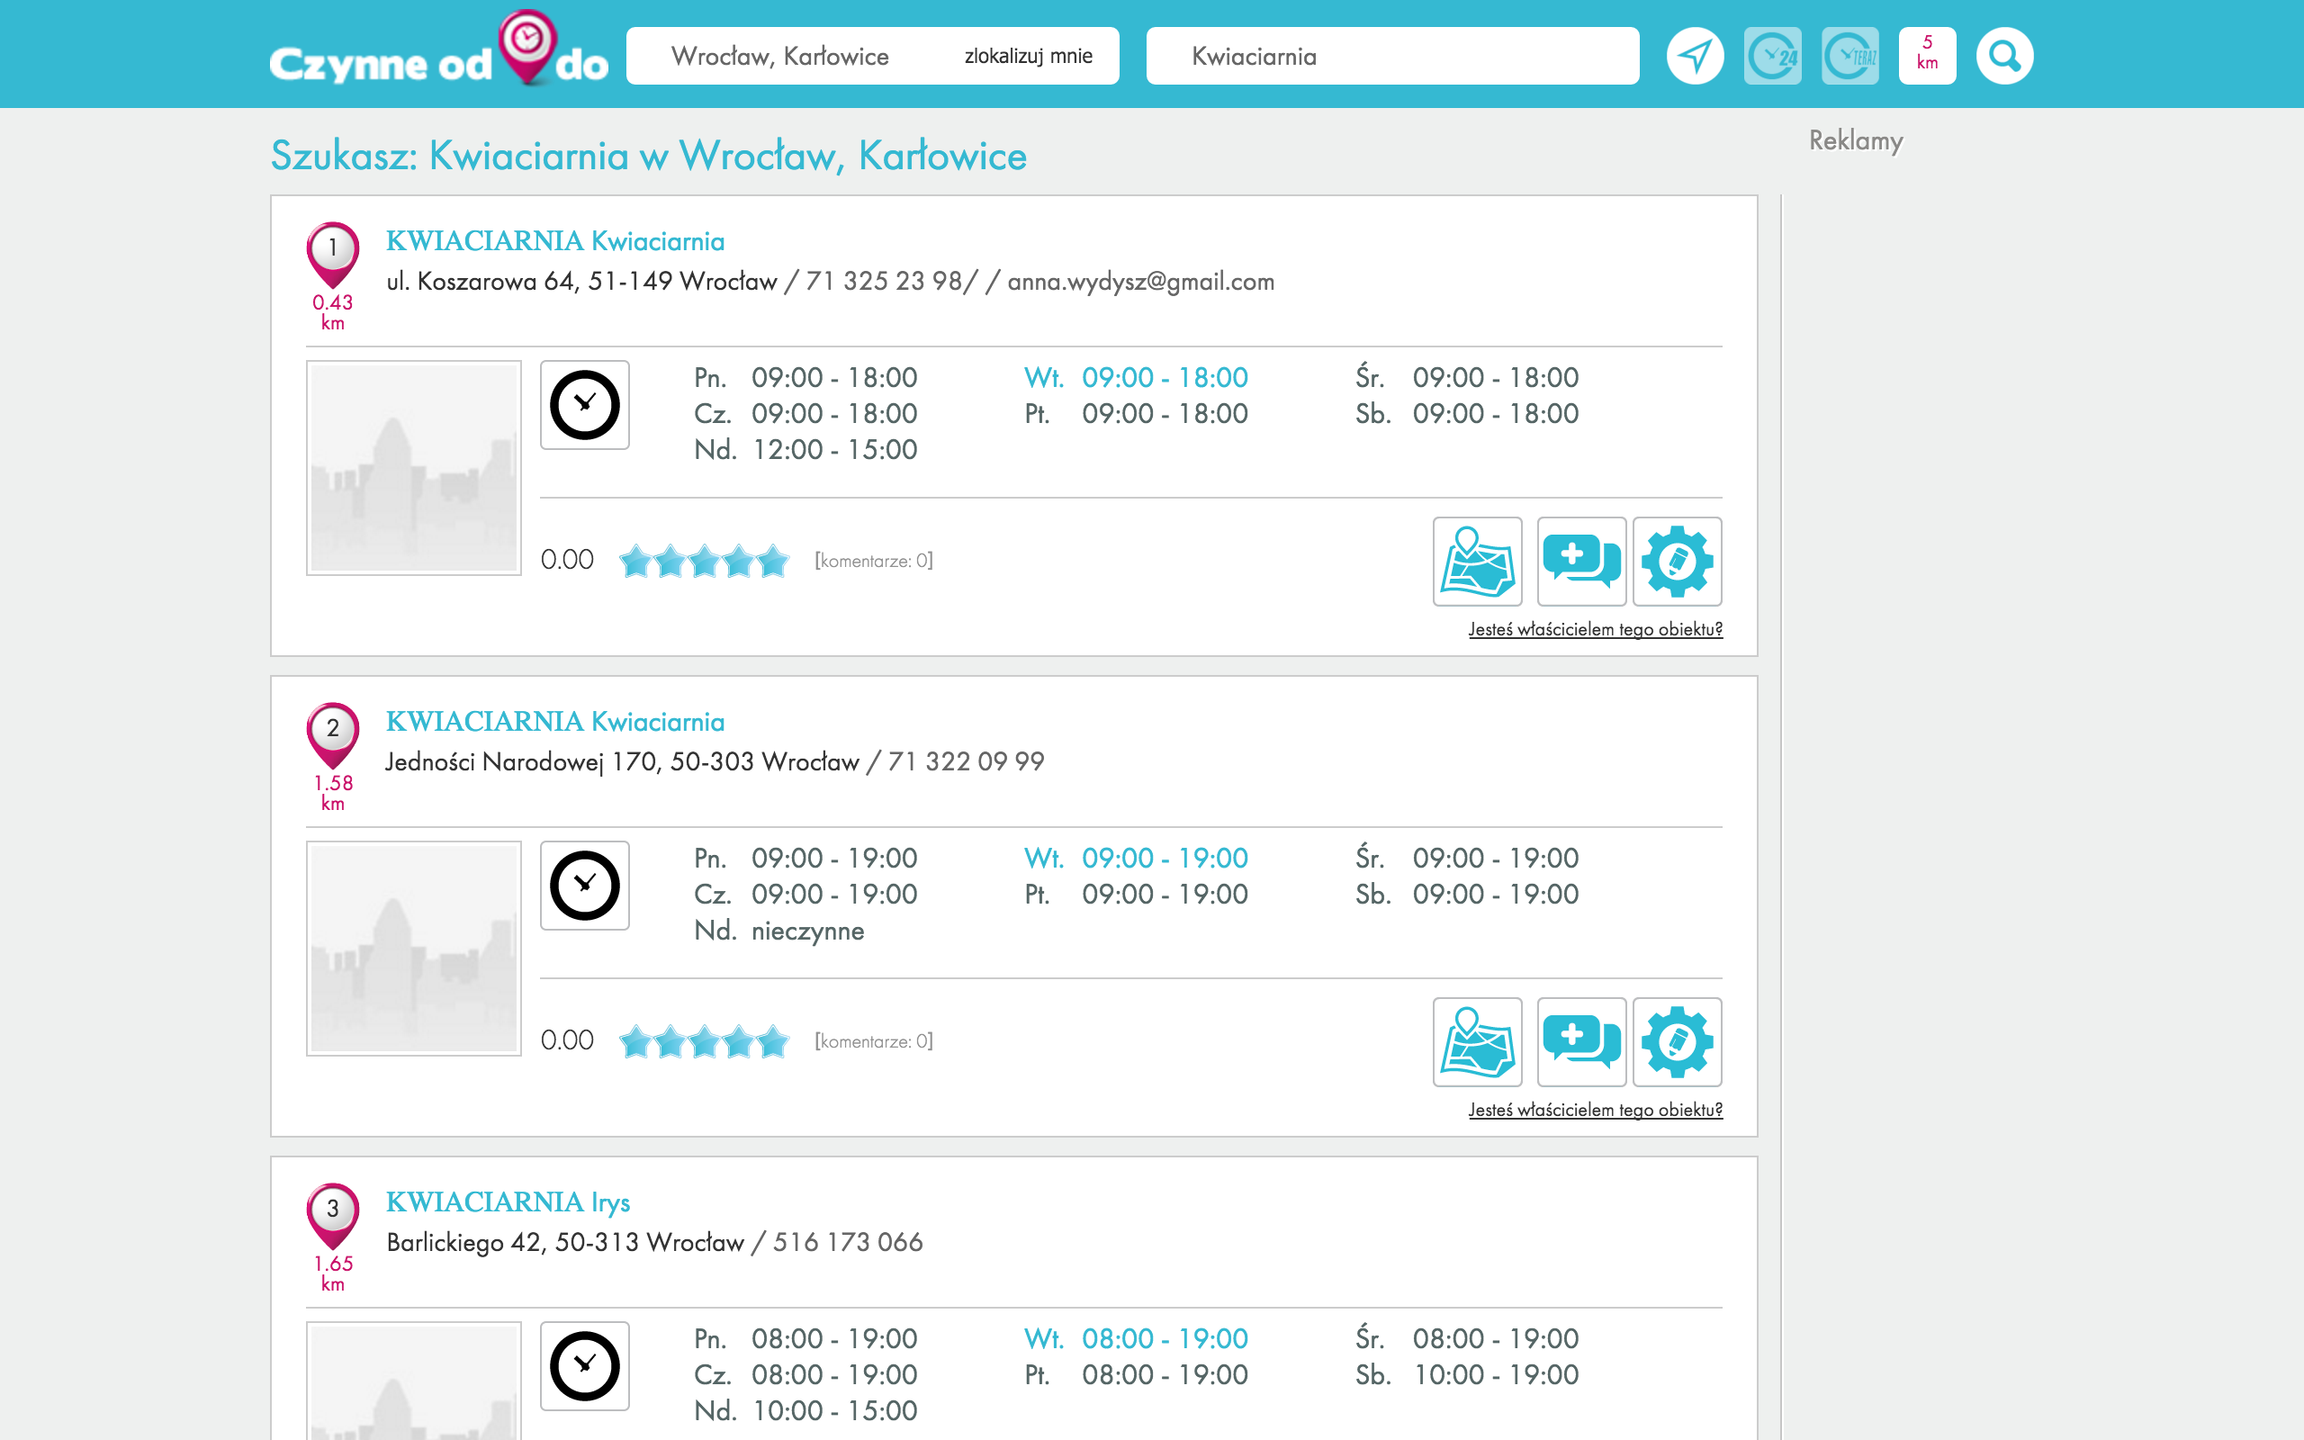This screenshot has width=2304, height=1440.
Task: Click the Reklamy heading
Action: (1856, 140)
